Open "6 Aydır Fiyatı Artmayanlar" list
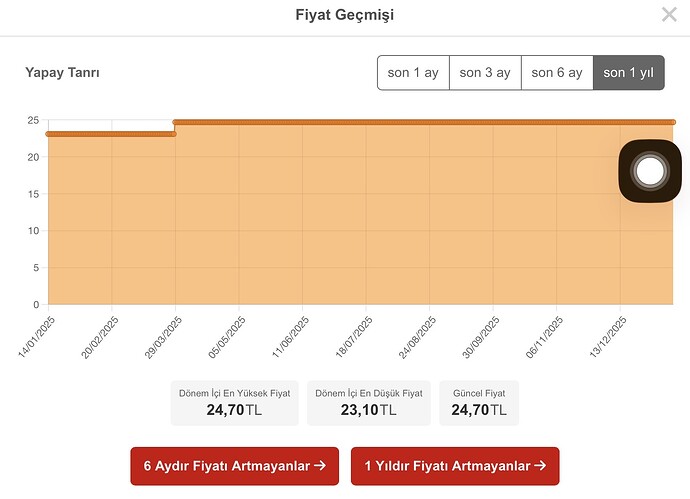This screenshot has width=690, height=499. pos(236,466)
